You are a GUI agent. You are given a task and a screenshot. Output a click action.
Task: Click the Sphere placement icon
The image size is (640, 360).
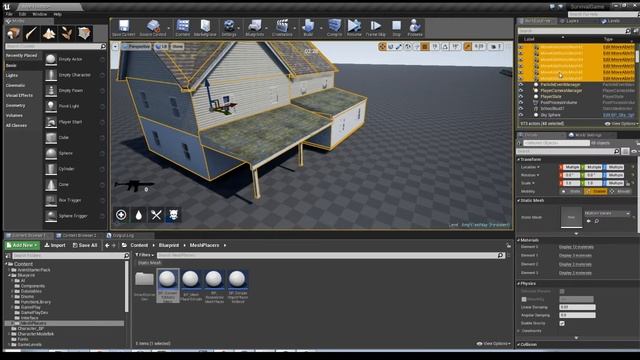click(51, 153)
